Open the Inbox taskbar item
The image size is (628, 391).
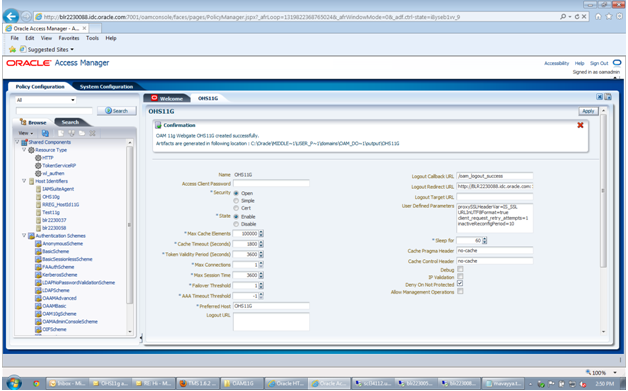67,383
